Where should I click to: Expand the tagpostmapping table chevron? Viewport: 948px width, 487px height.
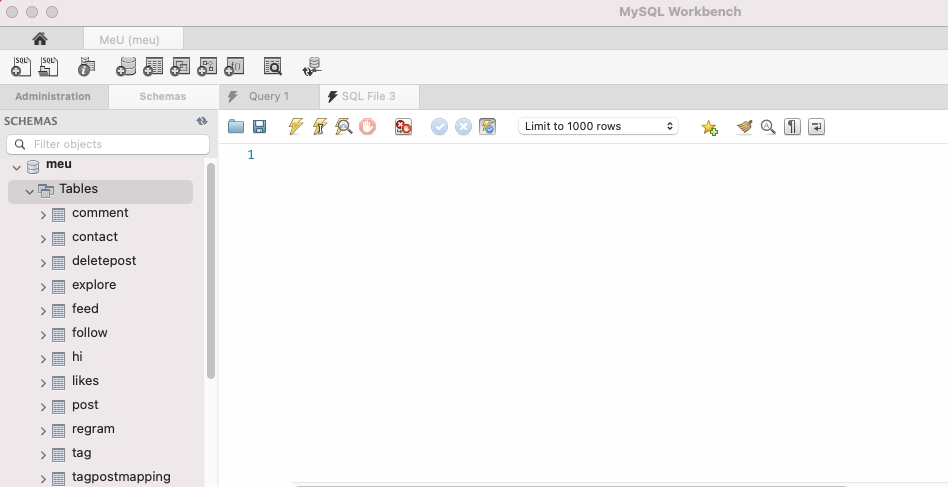point(43,479)
